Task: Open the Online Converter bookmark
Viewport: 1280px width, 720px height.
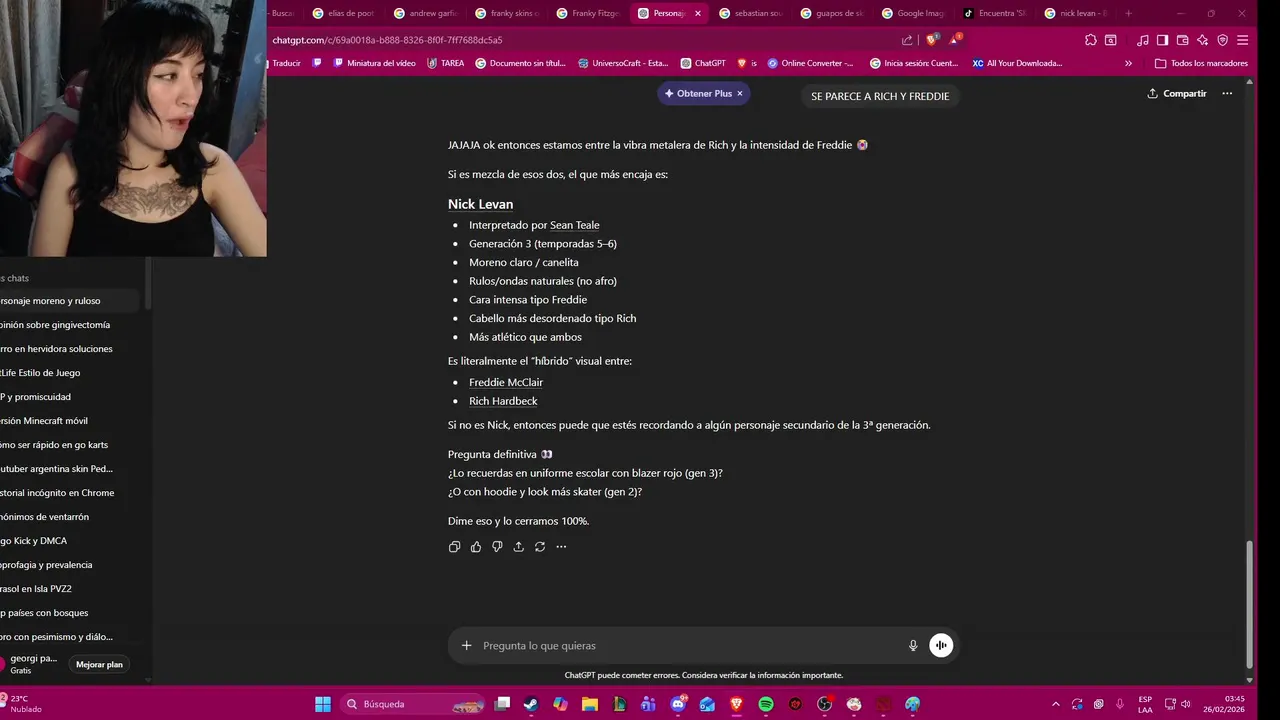Action: 811,63
